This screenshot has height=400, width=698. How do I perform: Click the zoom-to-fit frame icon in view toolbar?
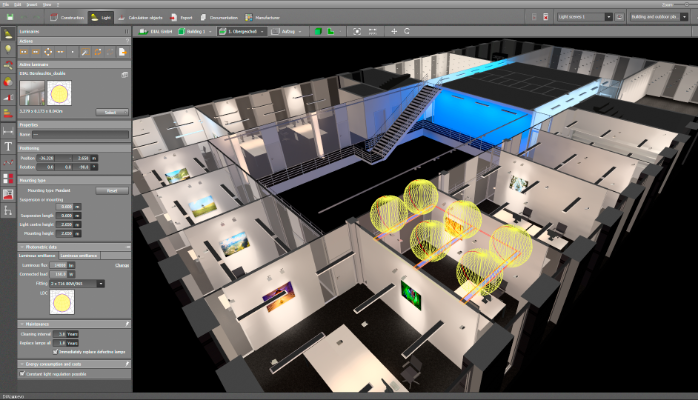[357, 31]
